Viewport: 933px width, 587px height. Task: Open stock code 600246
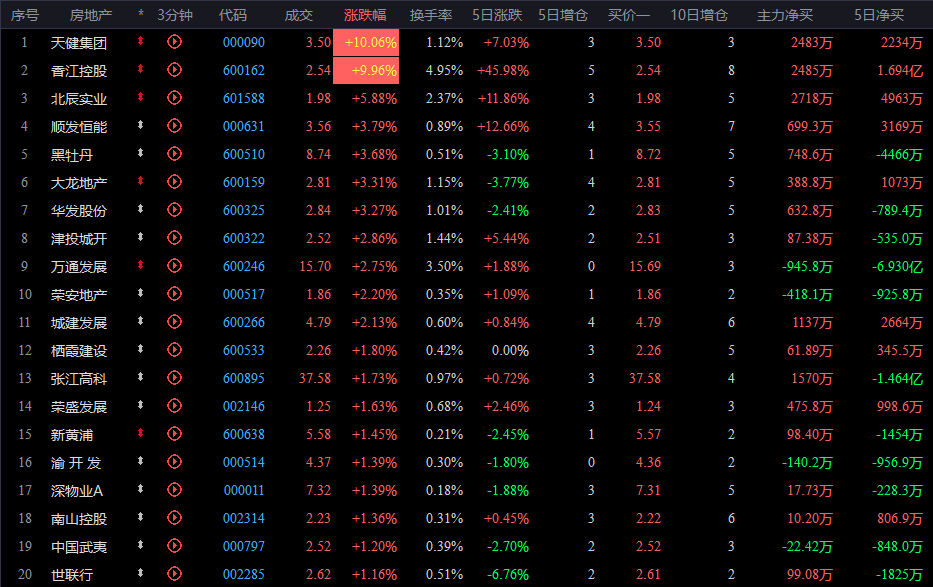point(244,266)
